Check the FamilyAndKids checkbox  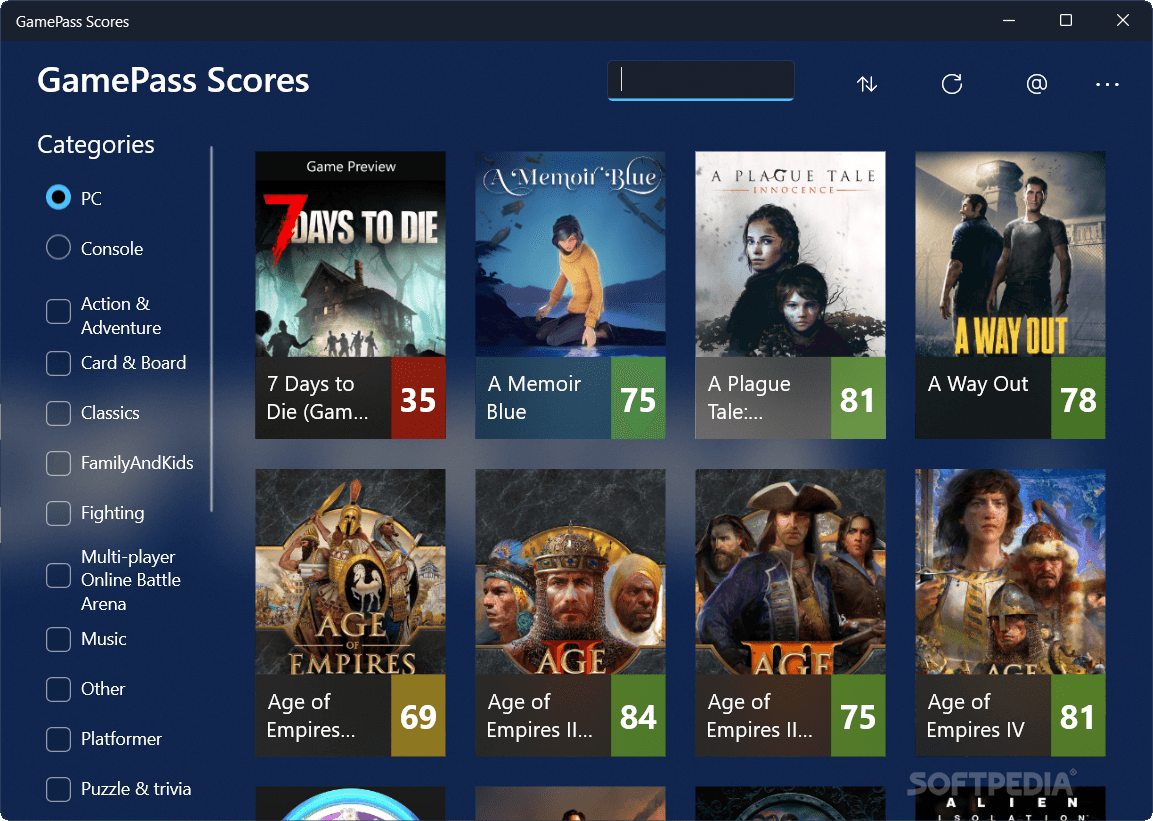click(x=58, y=462)
